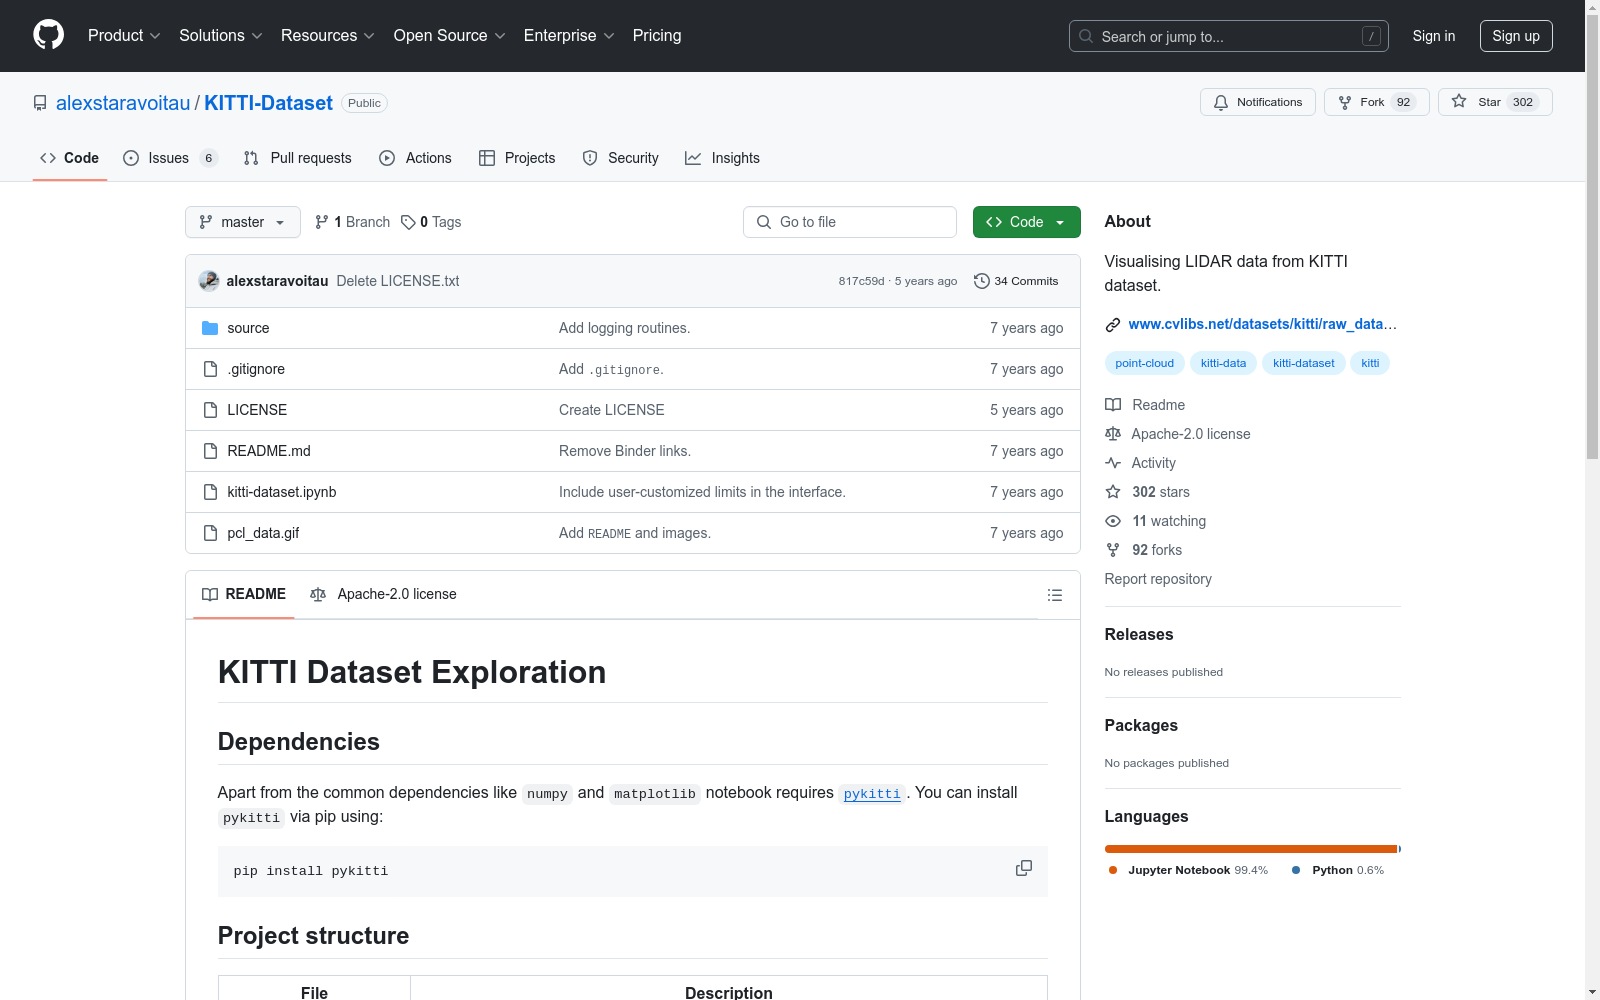Click the Readme book icon in About

1113,405
